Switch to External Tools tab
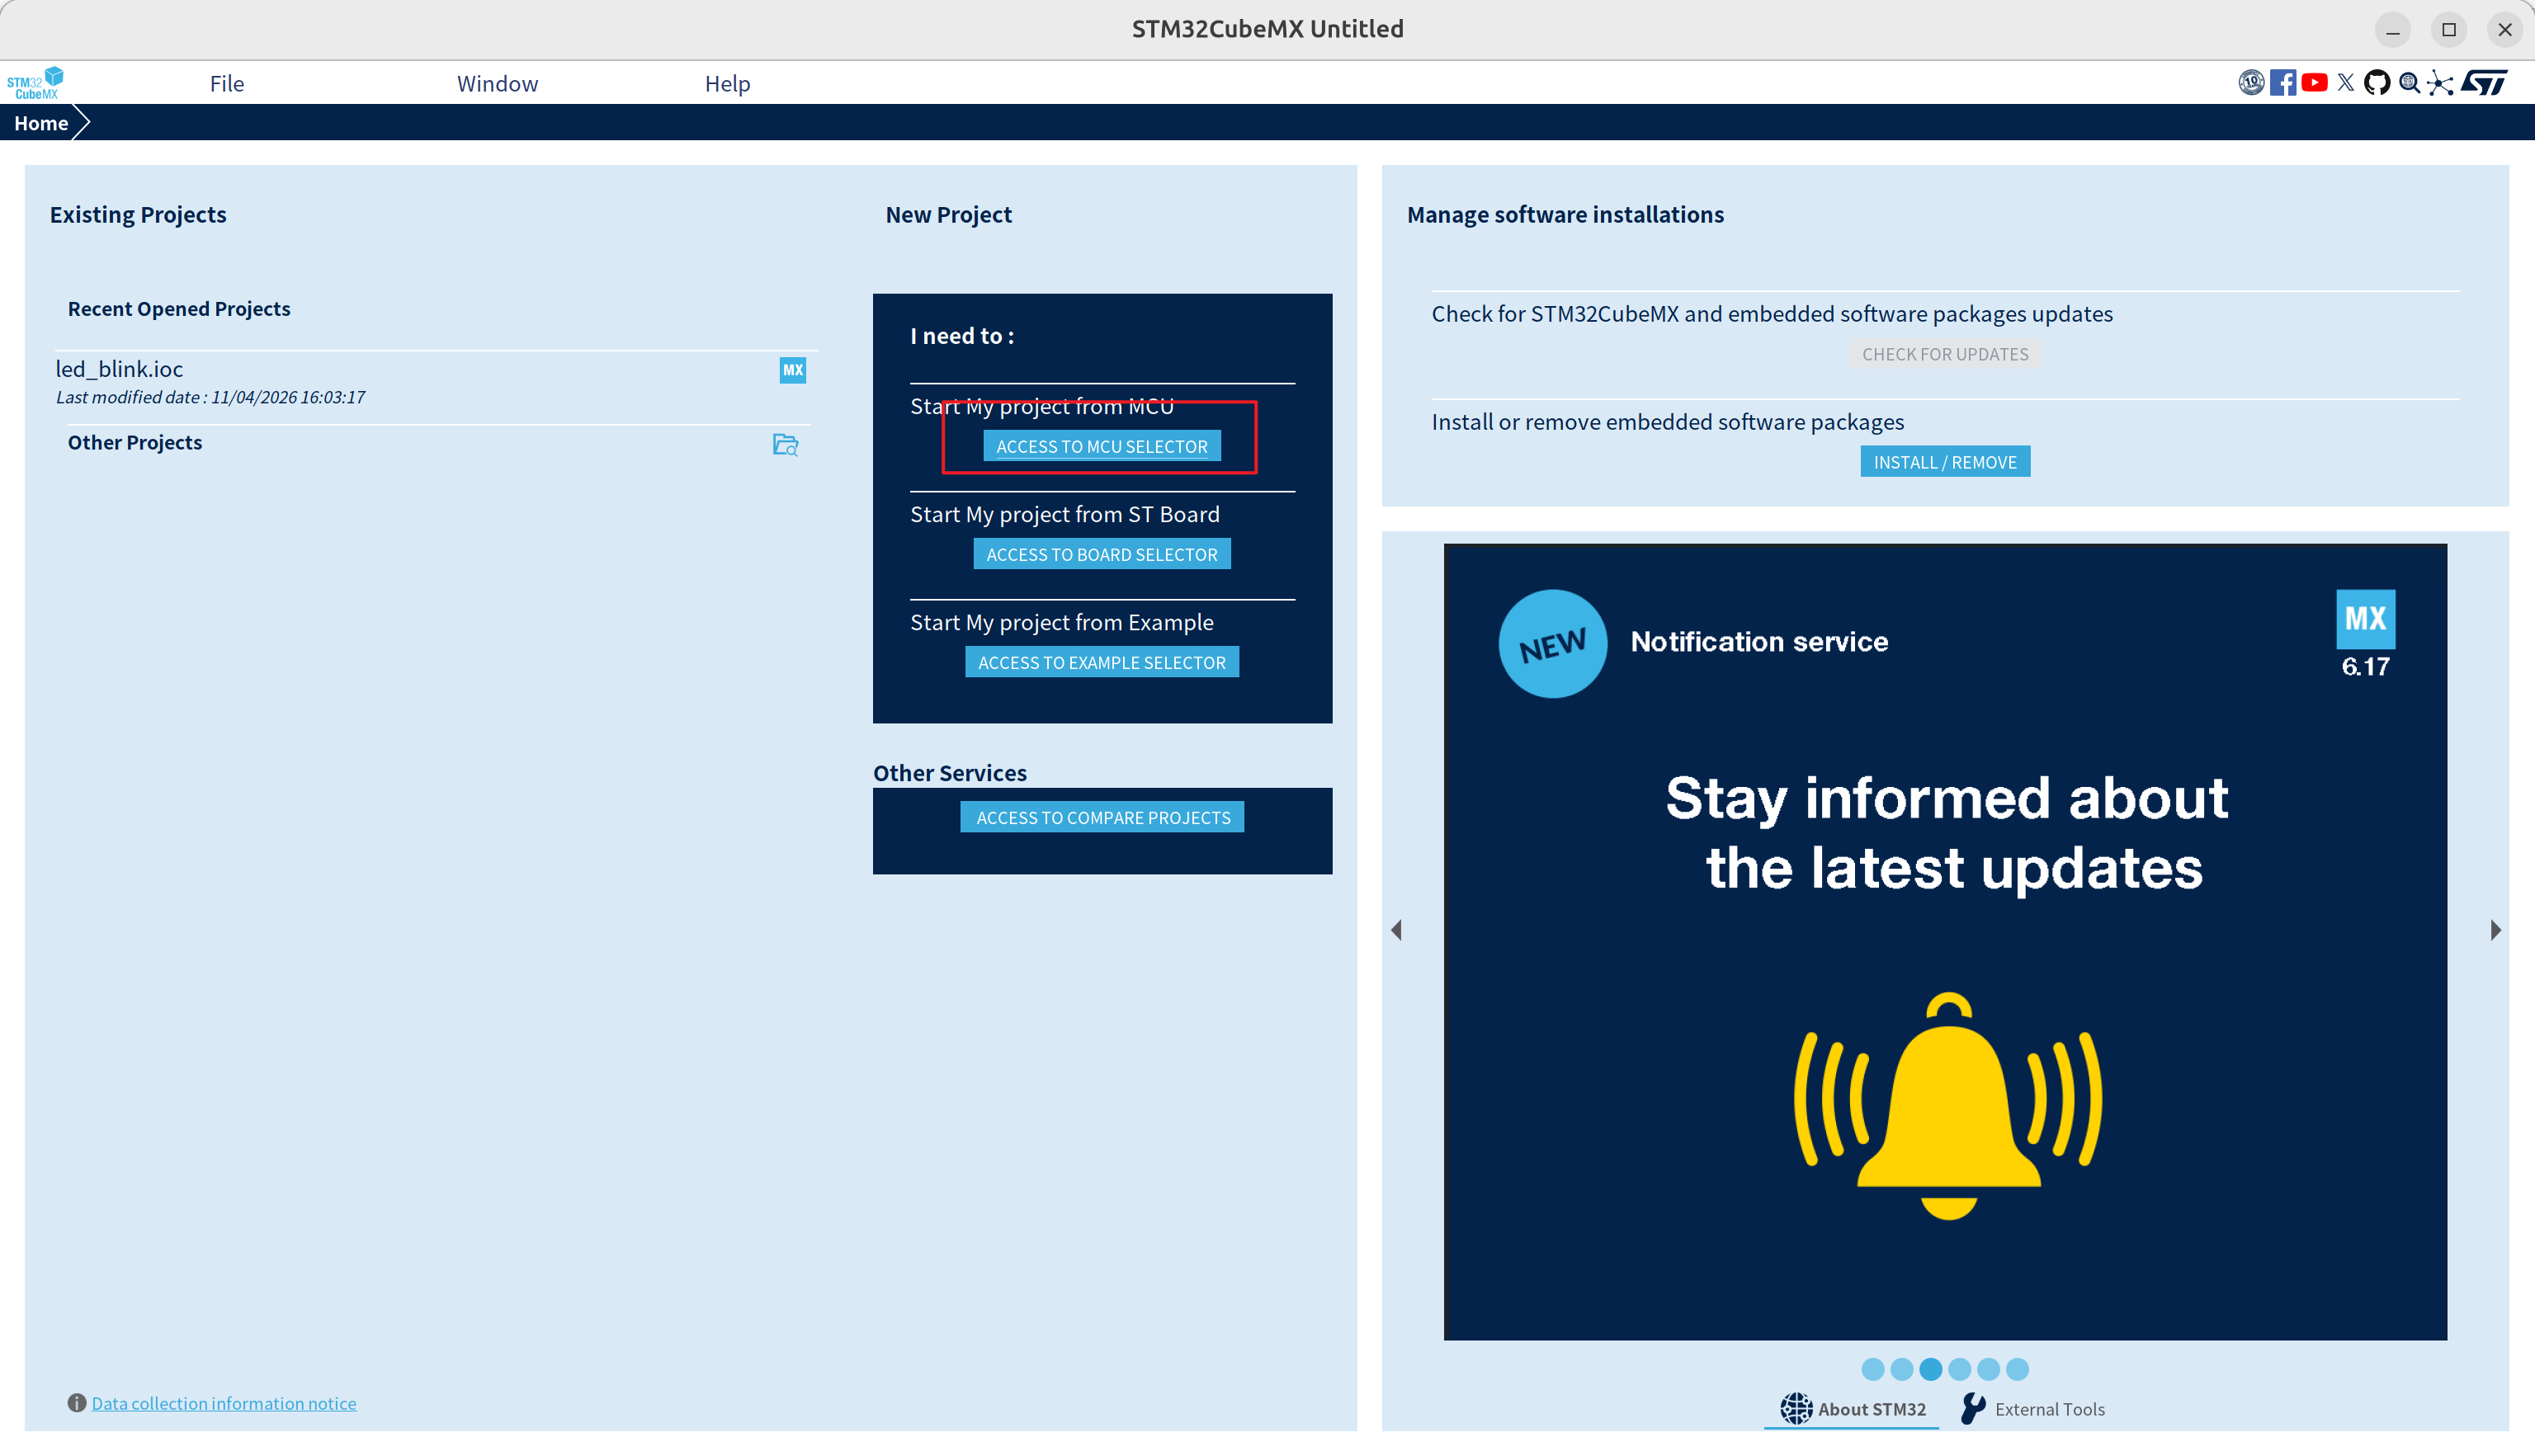2535x1456 pixels. 2034,1409
